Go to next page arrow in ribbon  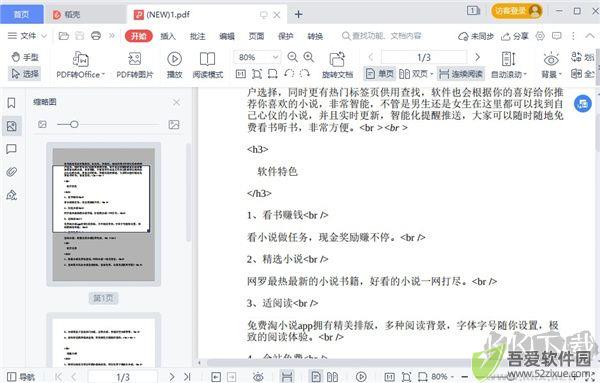477,57
